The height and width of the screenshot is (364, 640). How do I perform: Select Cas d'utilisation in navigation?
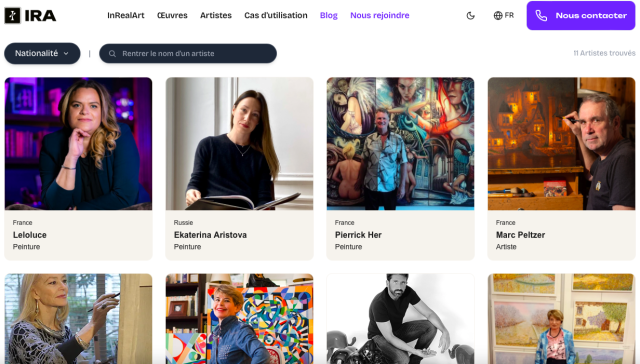[x=276, y=16]
